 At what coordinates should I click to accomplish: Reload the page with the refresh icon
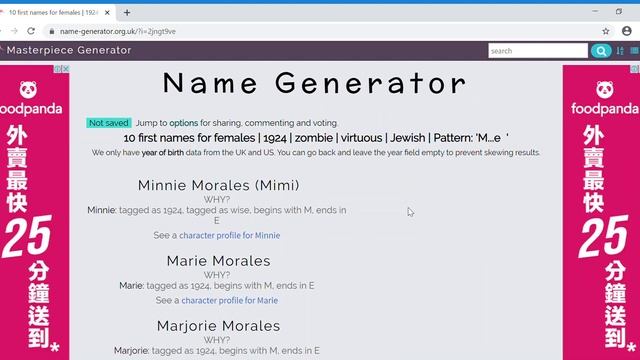click(x=31, y=31)
